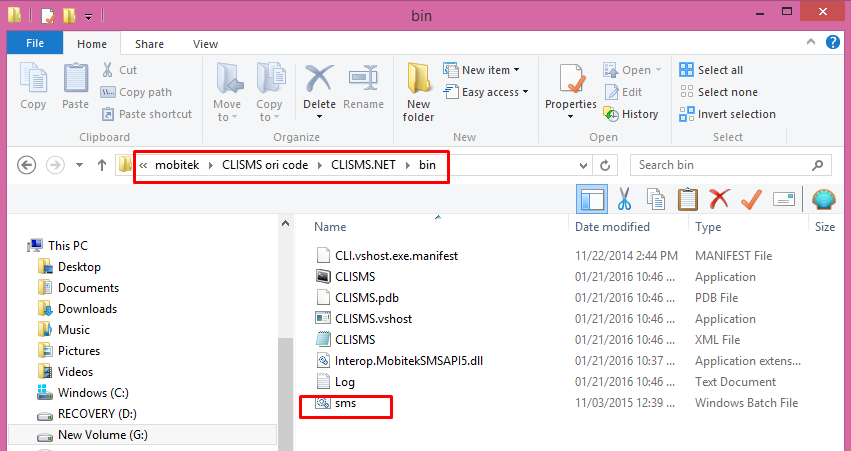Open the recent locations arrow
This screenshot has height=451, width=851.
[x=79, y=165]
